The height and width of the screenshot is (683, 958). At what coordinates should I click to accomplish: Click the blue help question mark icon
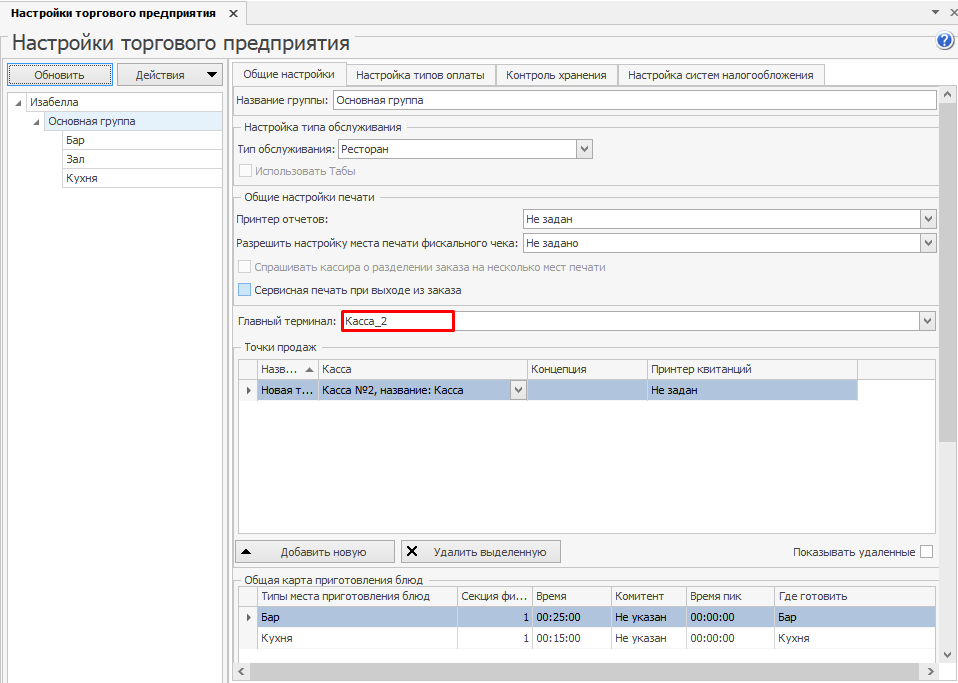944,41
